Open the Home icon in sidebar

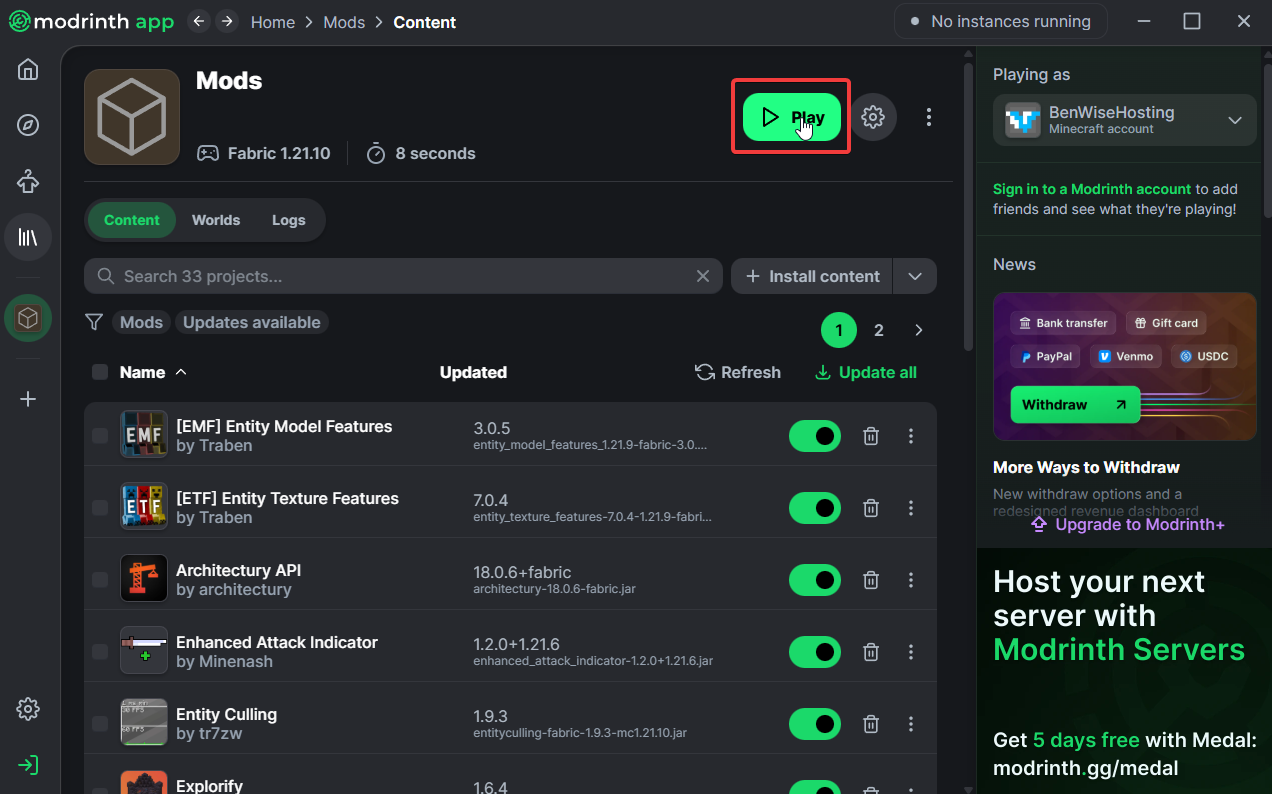click(28, 69)
